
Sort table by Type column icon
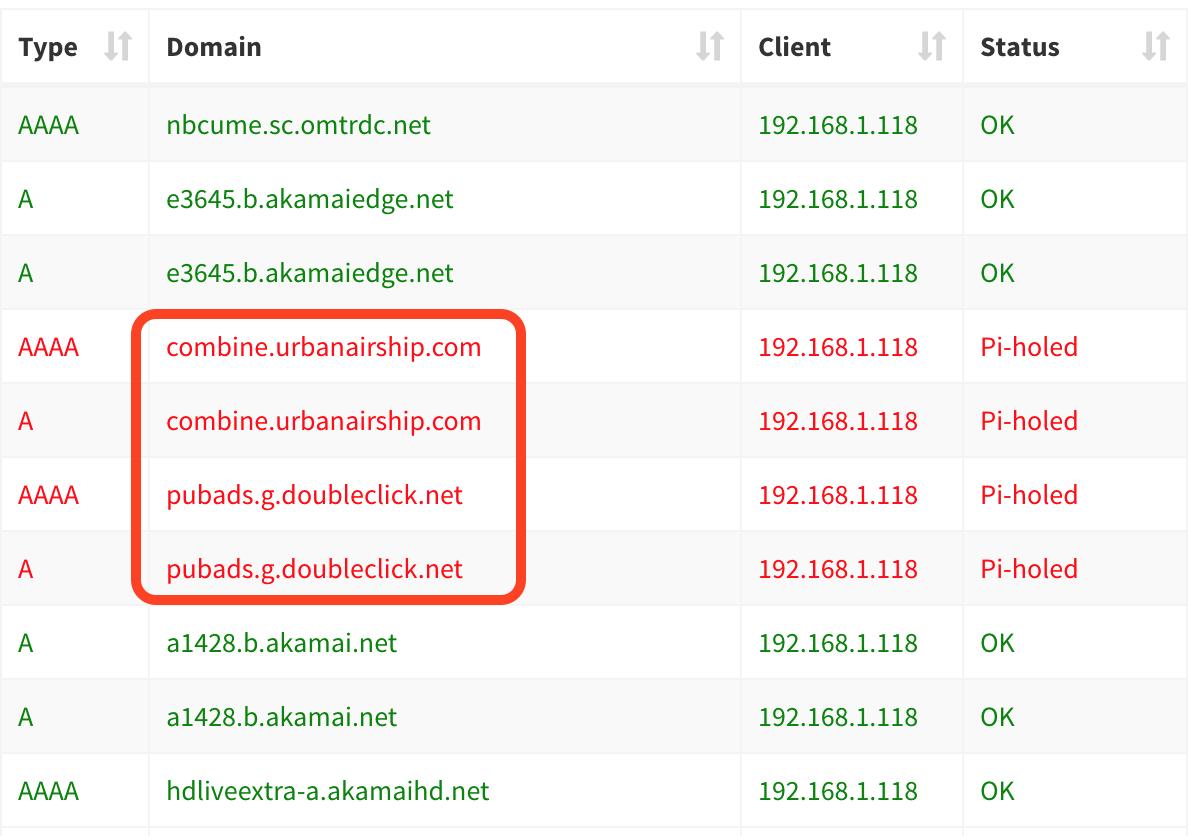click(118, 47)
